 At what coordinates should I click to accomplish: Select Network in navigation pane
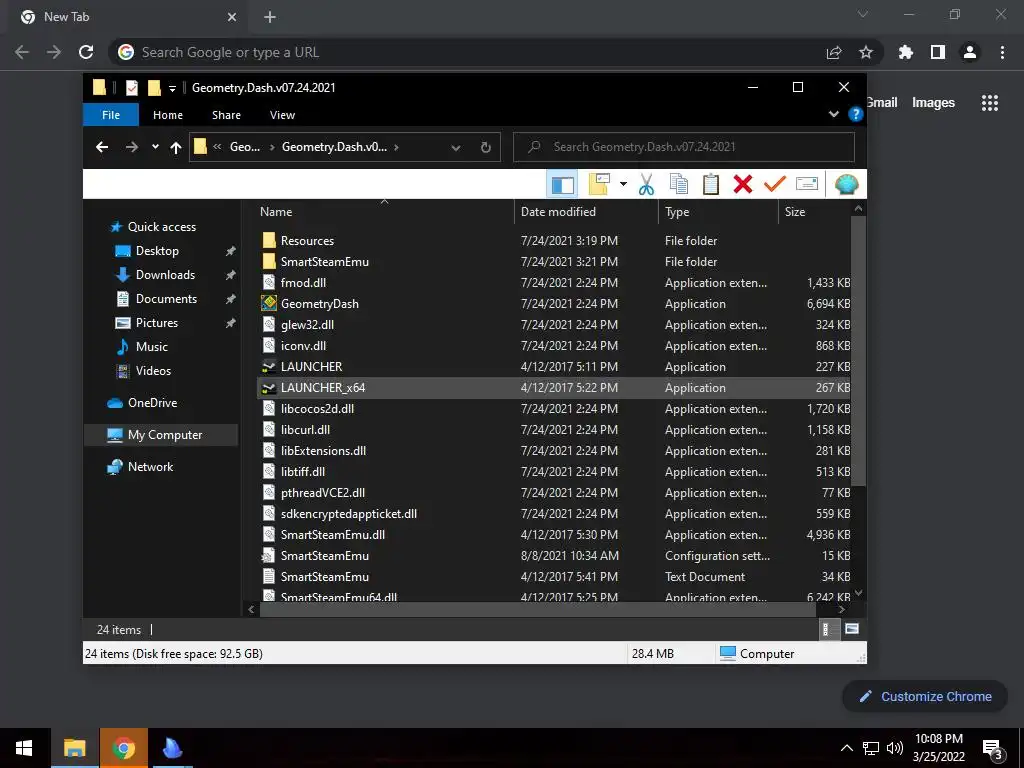[x=150, y=467]
